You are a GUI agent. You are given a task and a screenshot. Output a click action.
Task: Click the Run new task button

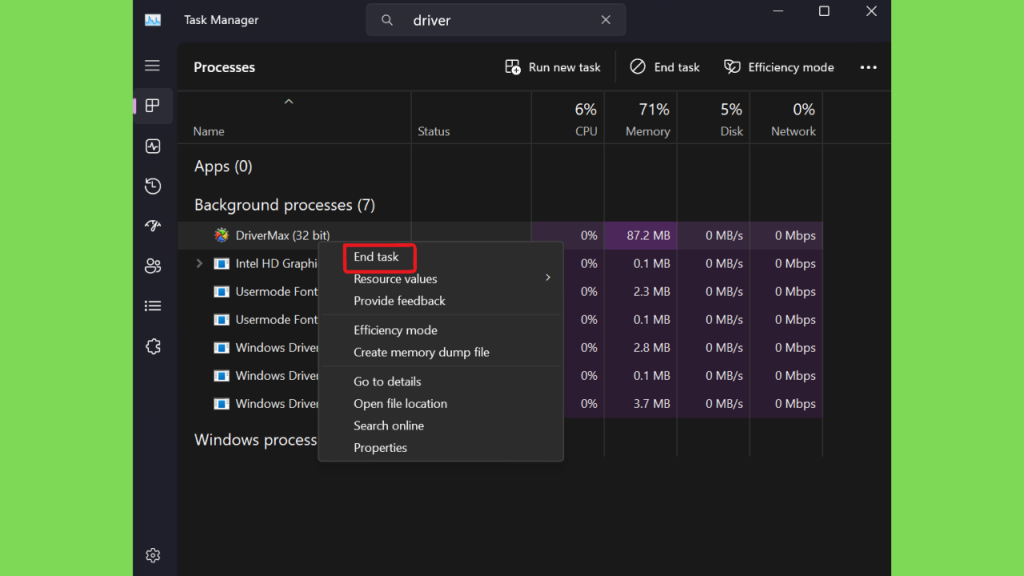[553, 67]
